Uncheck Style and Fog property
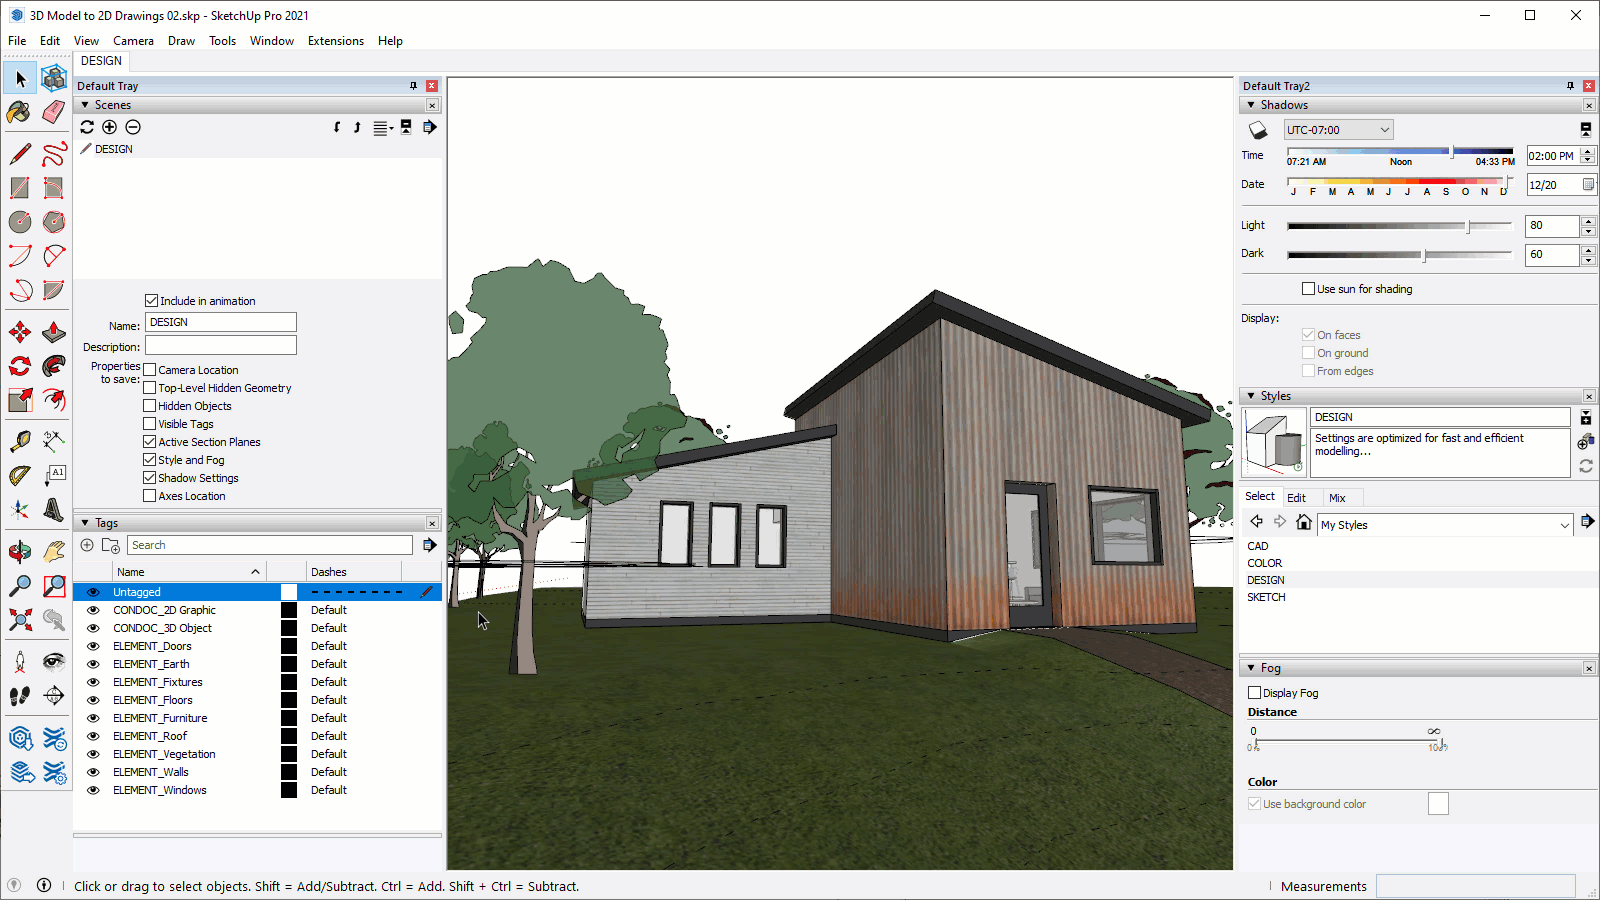1600x900 pixels. click(150, 460)
